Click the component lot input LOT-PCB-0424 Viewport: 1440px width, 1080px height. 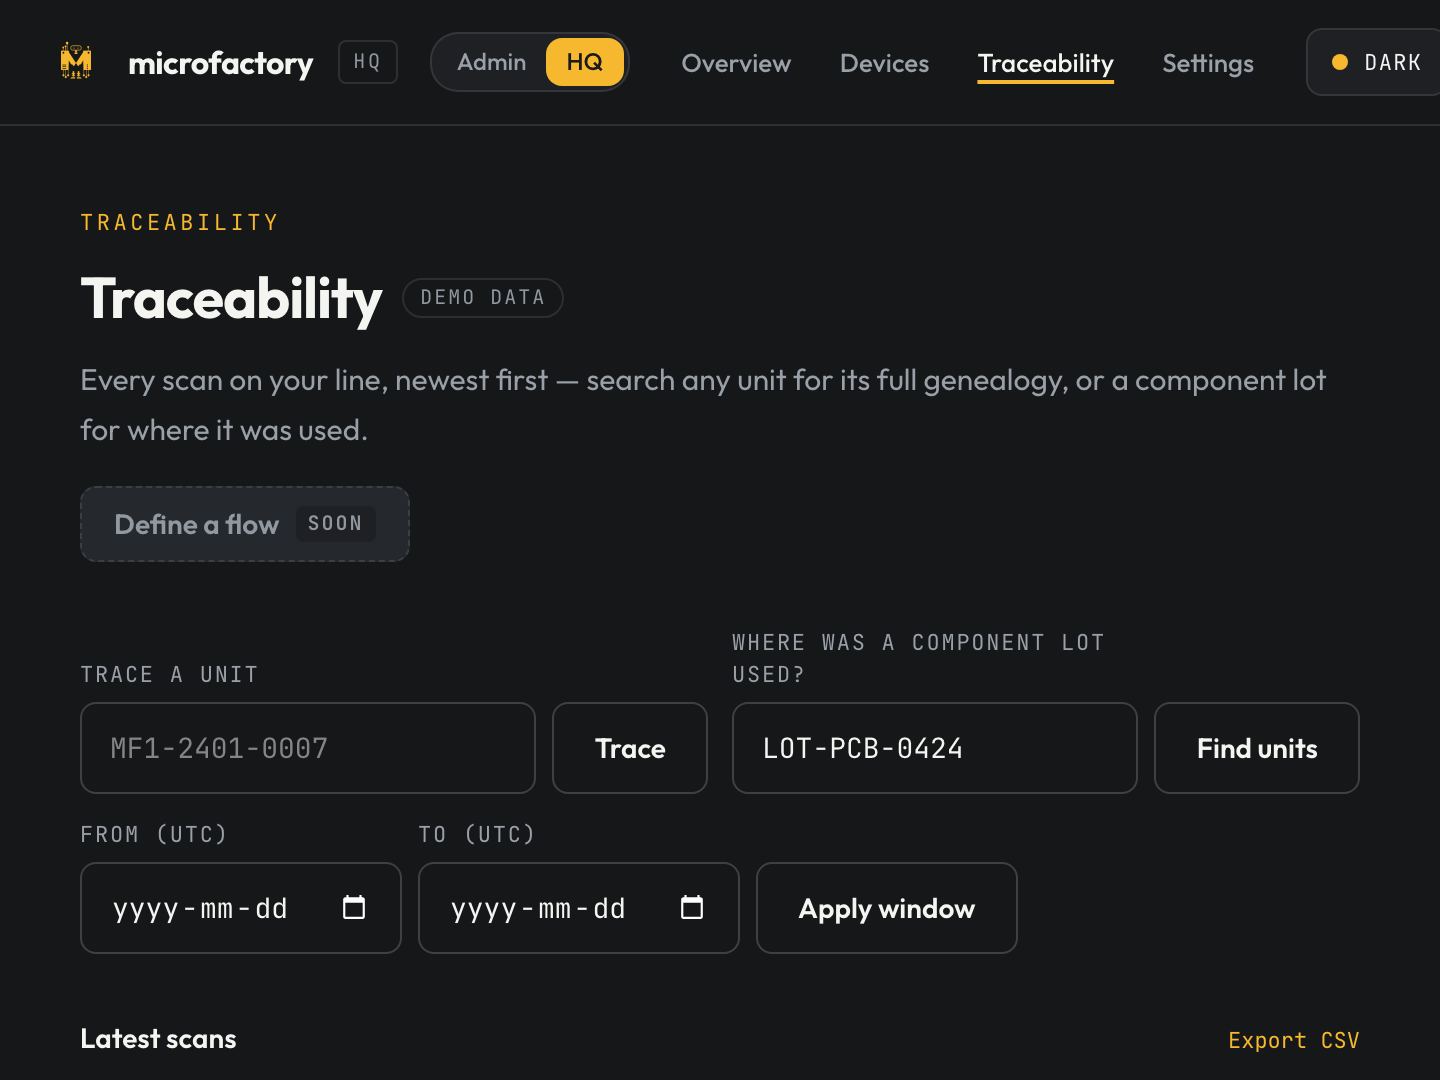[x=934, y=748]
